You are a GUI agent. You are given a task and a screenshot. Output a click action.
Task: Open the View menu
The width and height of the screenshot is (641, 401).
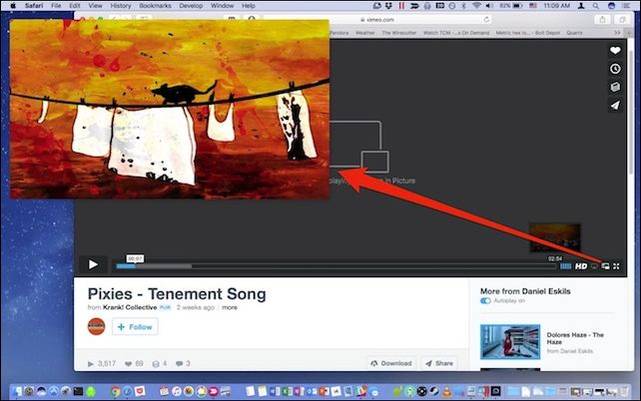pos(95,6)
